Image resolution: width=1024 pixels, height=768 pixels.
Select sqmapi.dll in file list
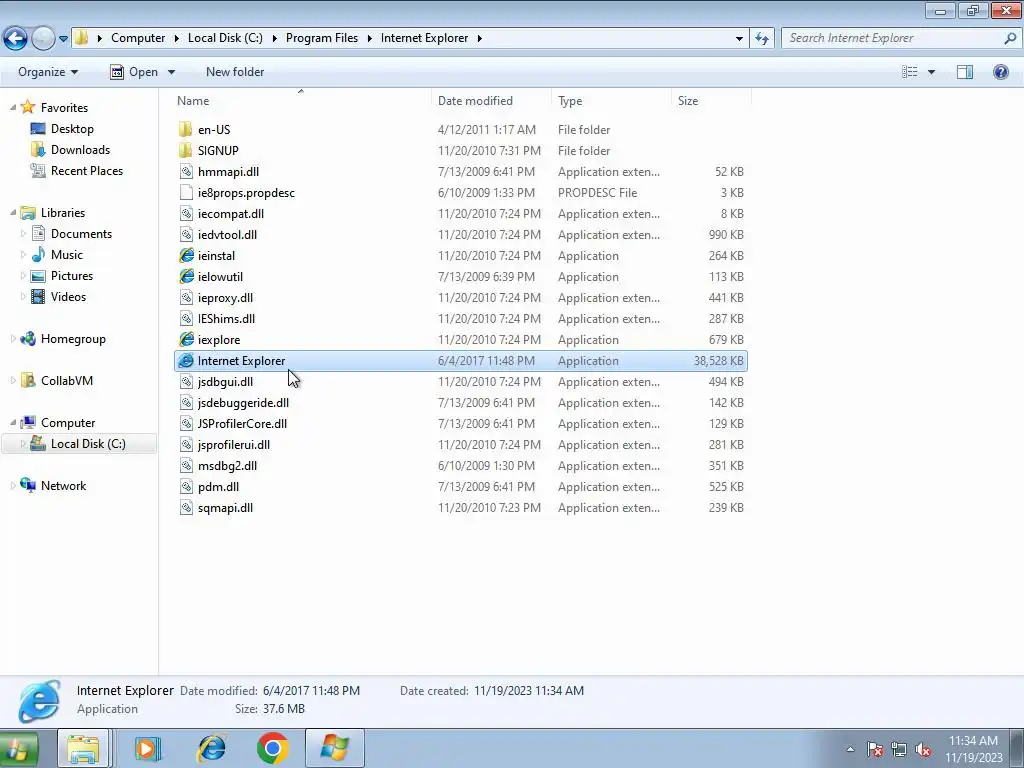click(x=225, y=507)
